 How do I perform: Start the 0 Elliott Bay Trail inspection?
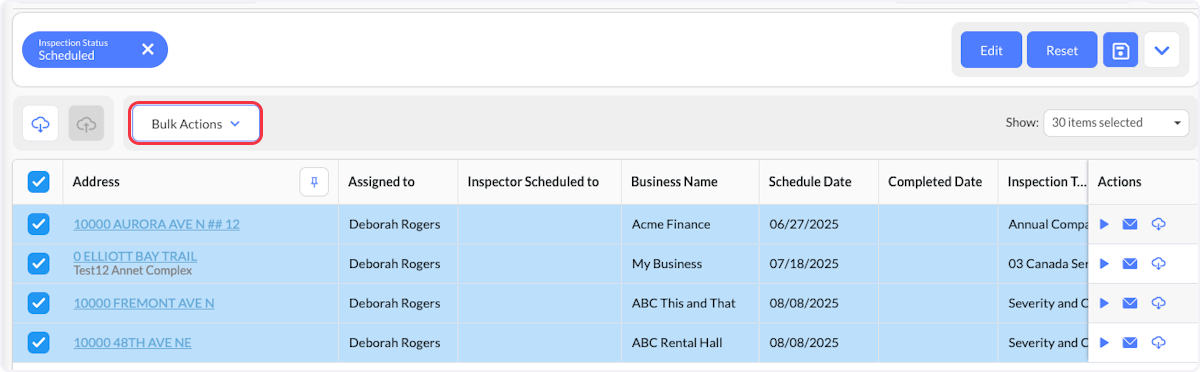1104,264
